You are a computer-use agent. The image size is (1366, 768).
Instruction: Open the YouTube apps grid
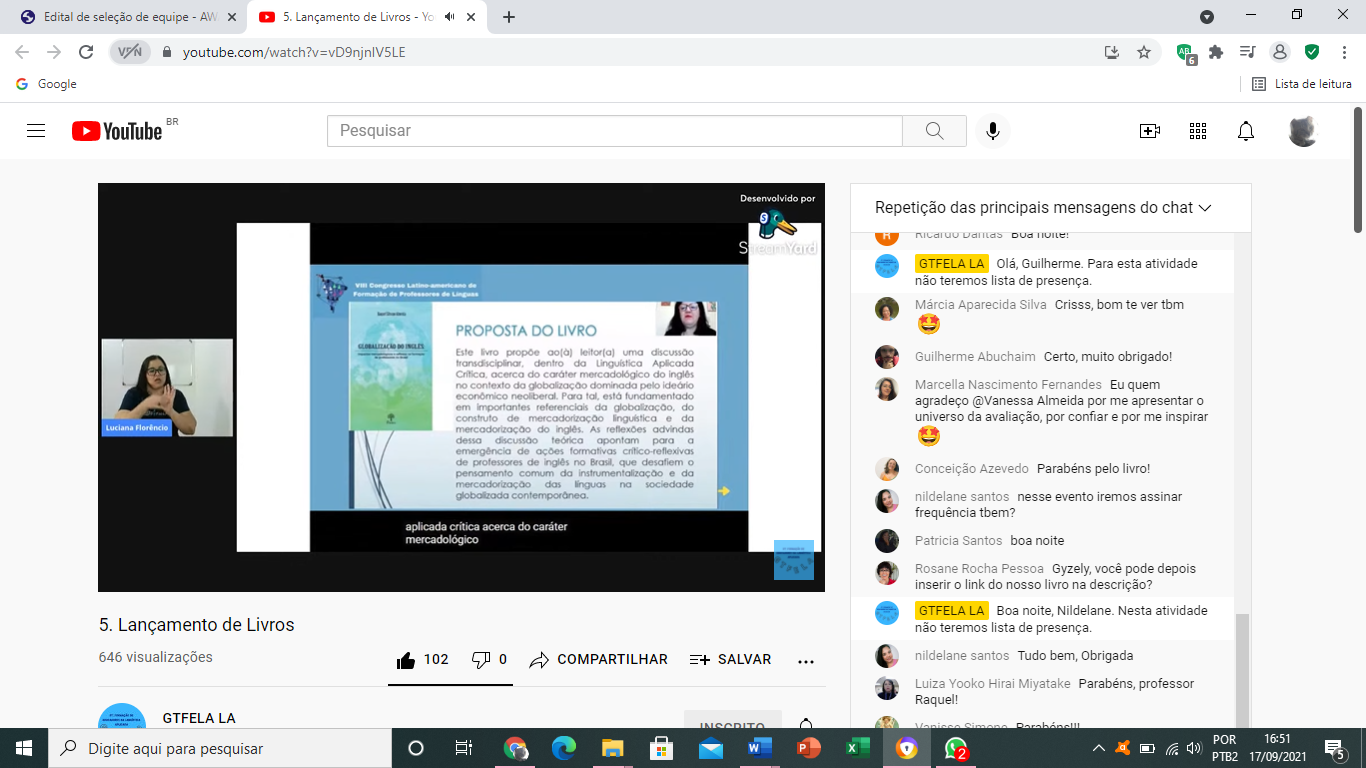pyautogui.click(x=1198, y=131)
